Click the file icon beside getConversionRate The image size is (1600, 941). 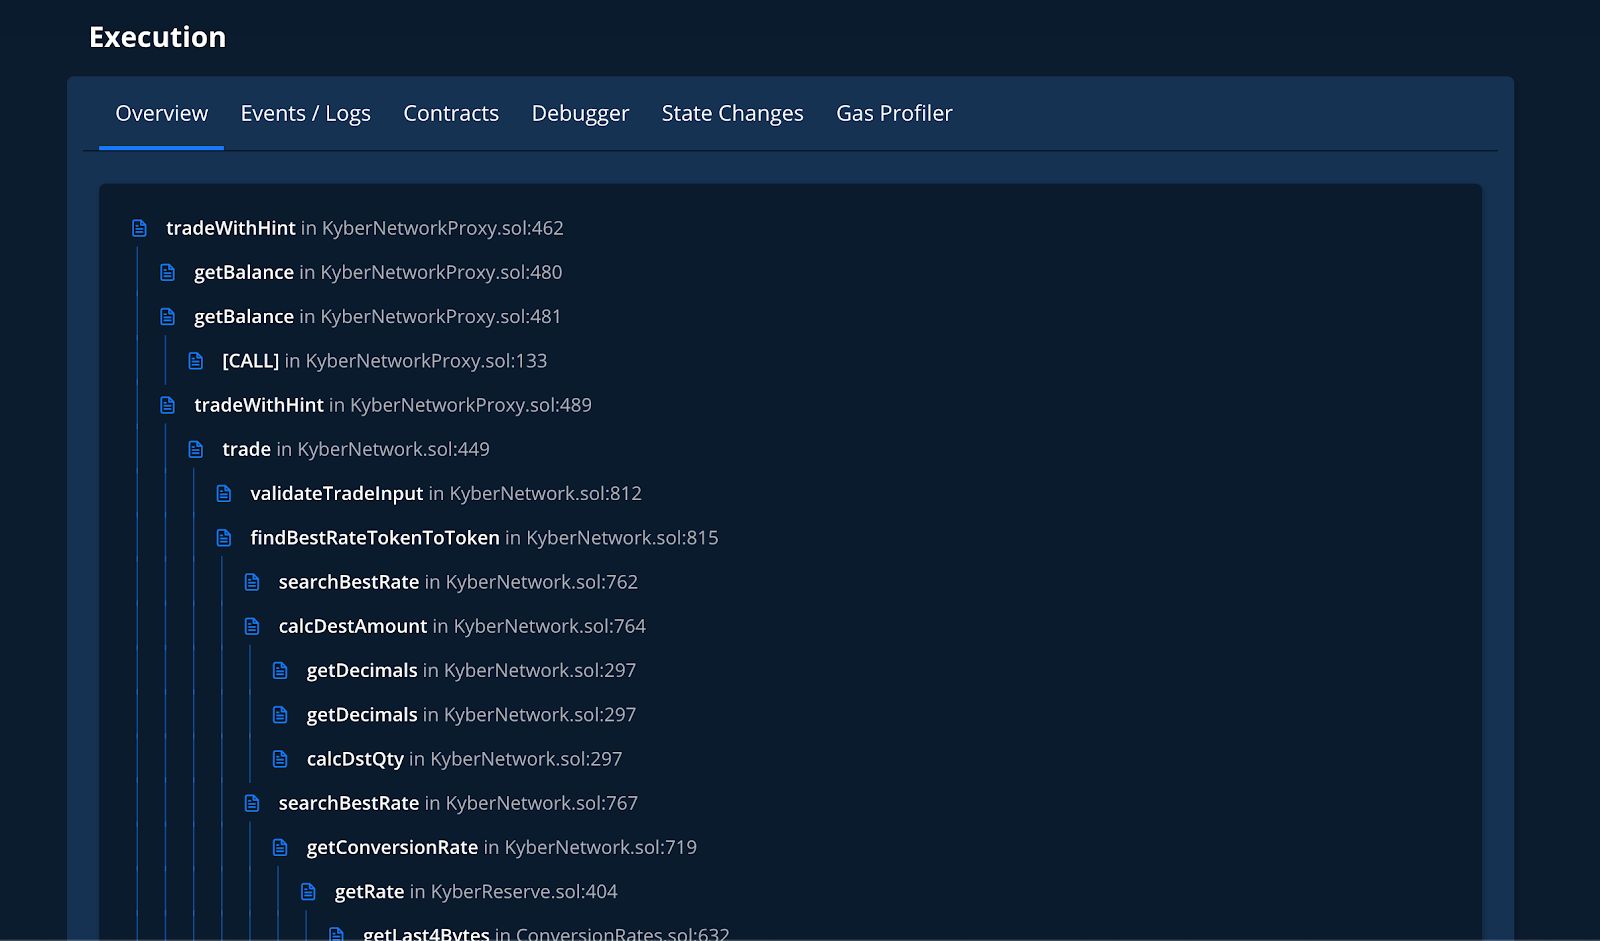coord(280,847)
